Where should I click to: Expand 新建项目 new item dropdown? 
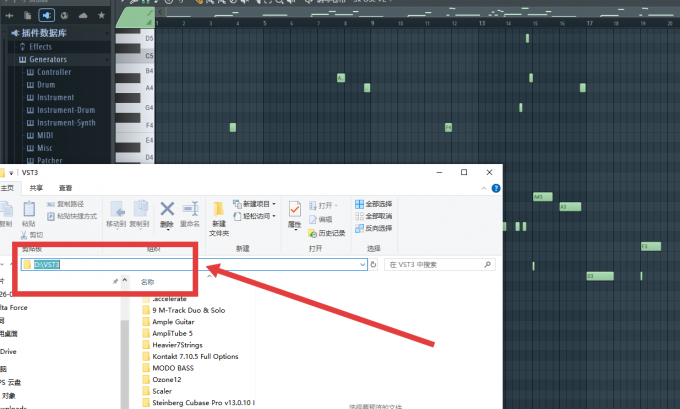click(x=274, y=204)
